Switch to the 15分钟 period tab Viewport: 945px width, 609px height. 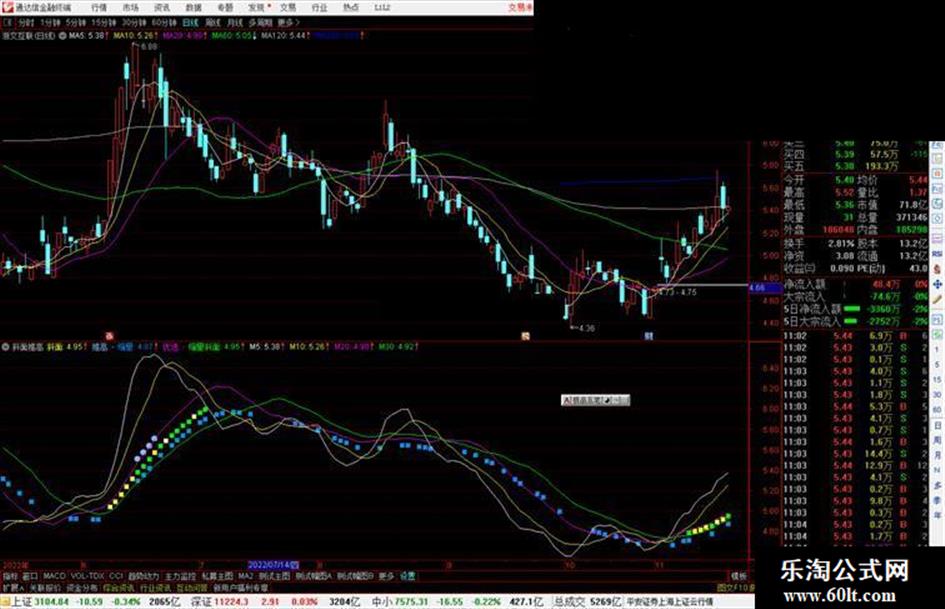coord(103,22)
